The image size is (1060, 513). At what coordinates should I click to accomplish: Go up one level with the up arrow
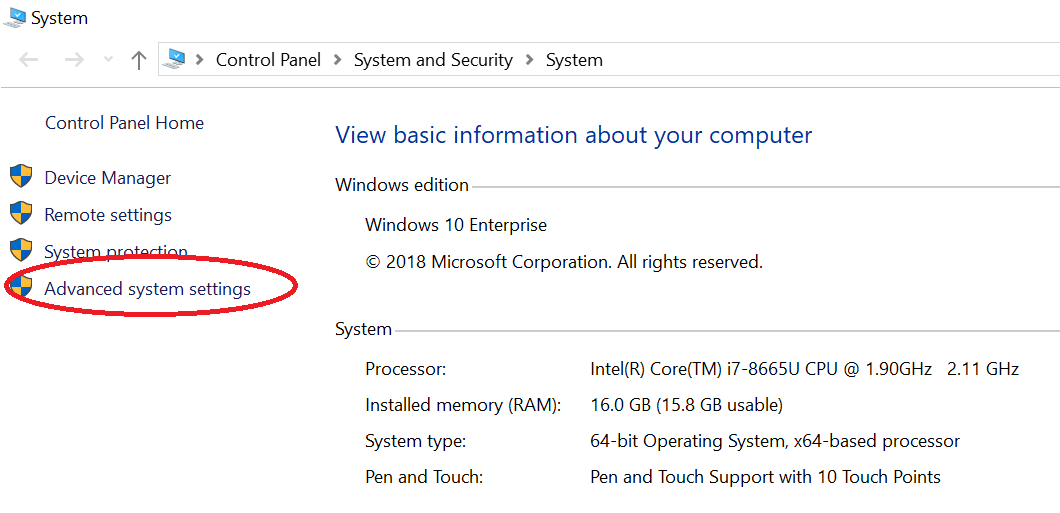(x=139, y=60)
